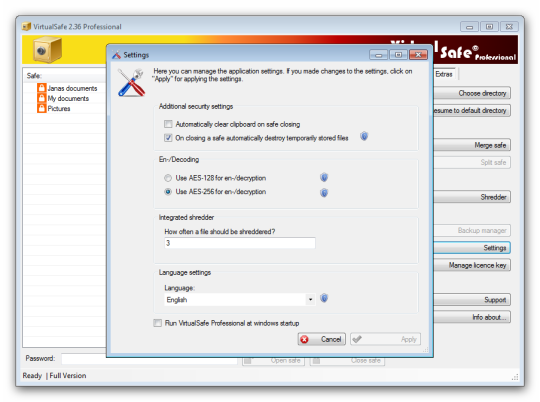The height and width of the screenshot is (402, 540).
Task: Click the shield info icon beside destroy temporary files
Action: [x=364, y=136]
